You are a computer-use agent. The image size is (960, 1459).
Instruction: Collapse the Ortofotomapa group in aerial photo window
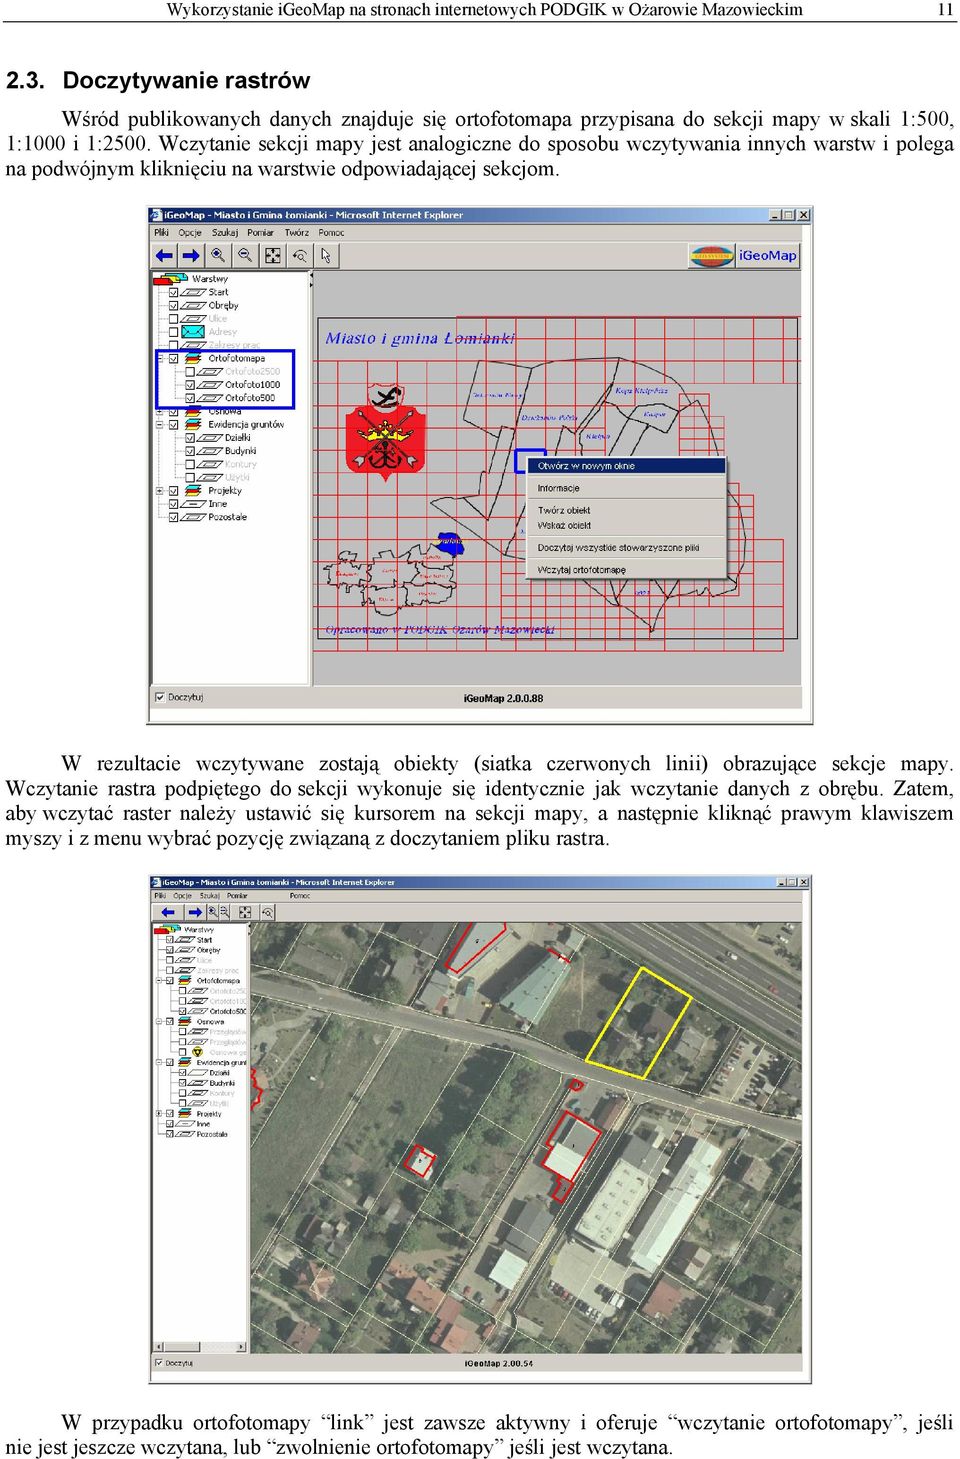pyautogui.click(x=159, y=981)
